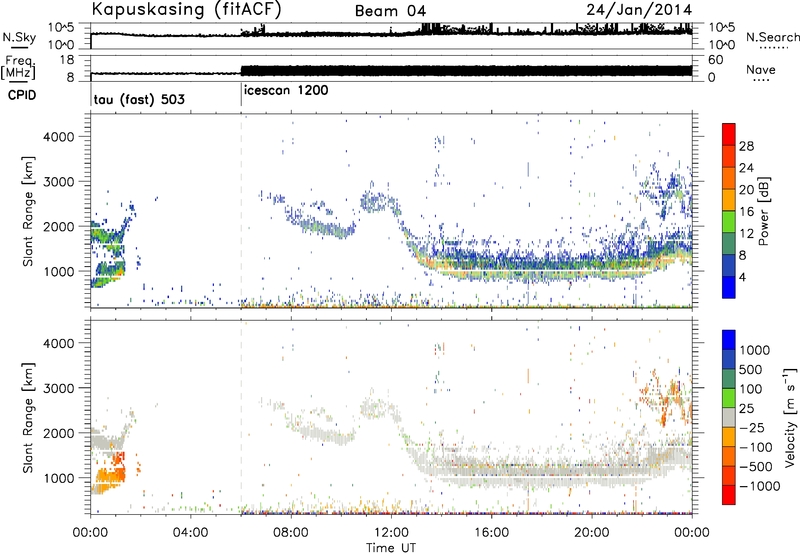This screenshot has height=554, width=800.
Task: Click the 'icescan 1200' CPID text
Action: [x=286, y=90]
